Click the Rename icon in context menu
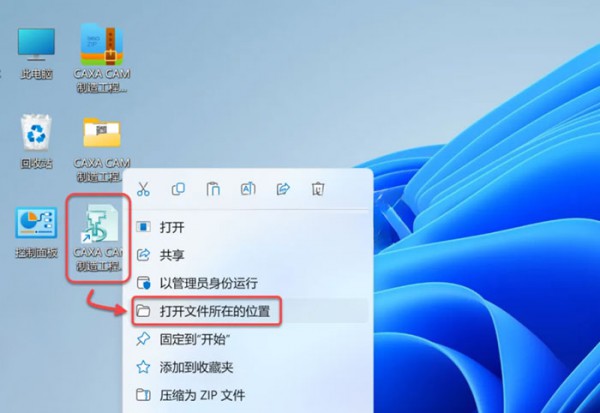The width and height of the screenshot is (600, 413). [x=248, y=189]
